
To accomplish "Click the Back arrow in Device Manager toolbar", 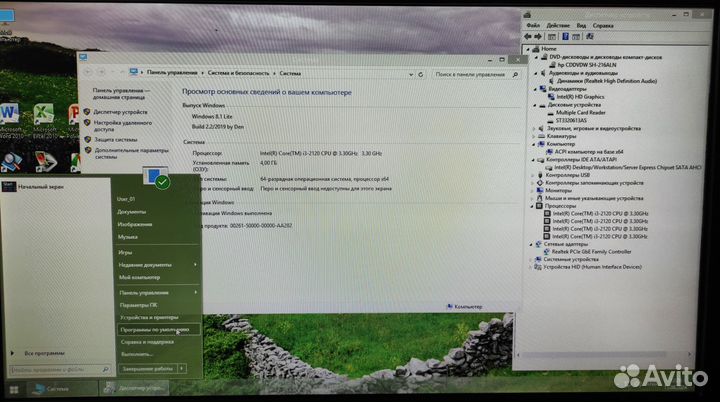I will pyautogui.click(x=528, y=36).
